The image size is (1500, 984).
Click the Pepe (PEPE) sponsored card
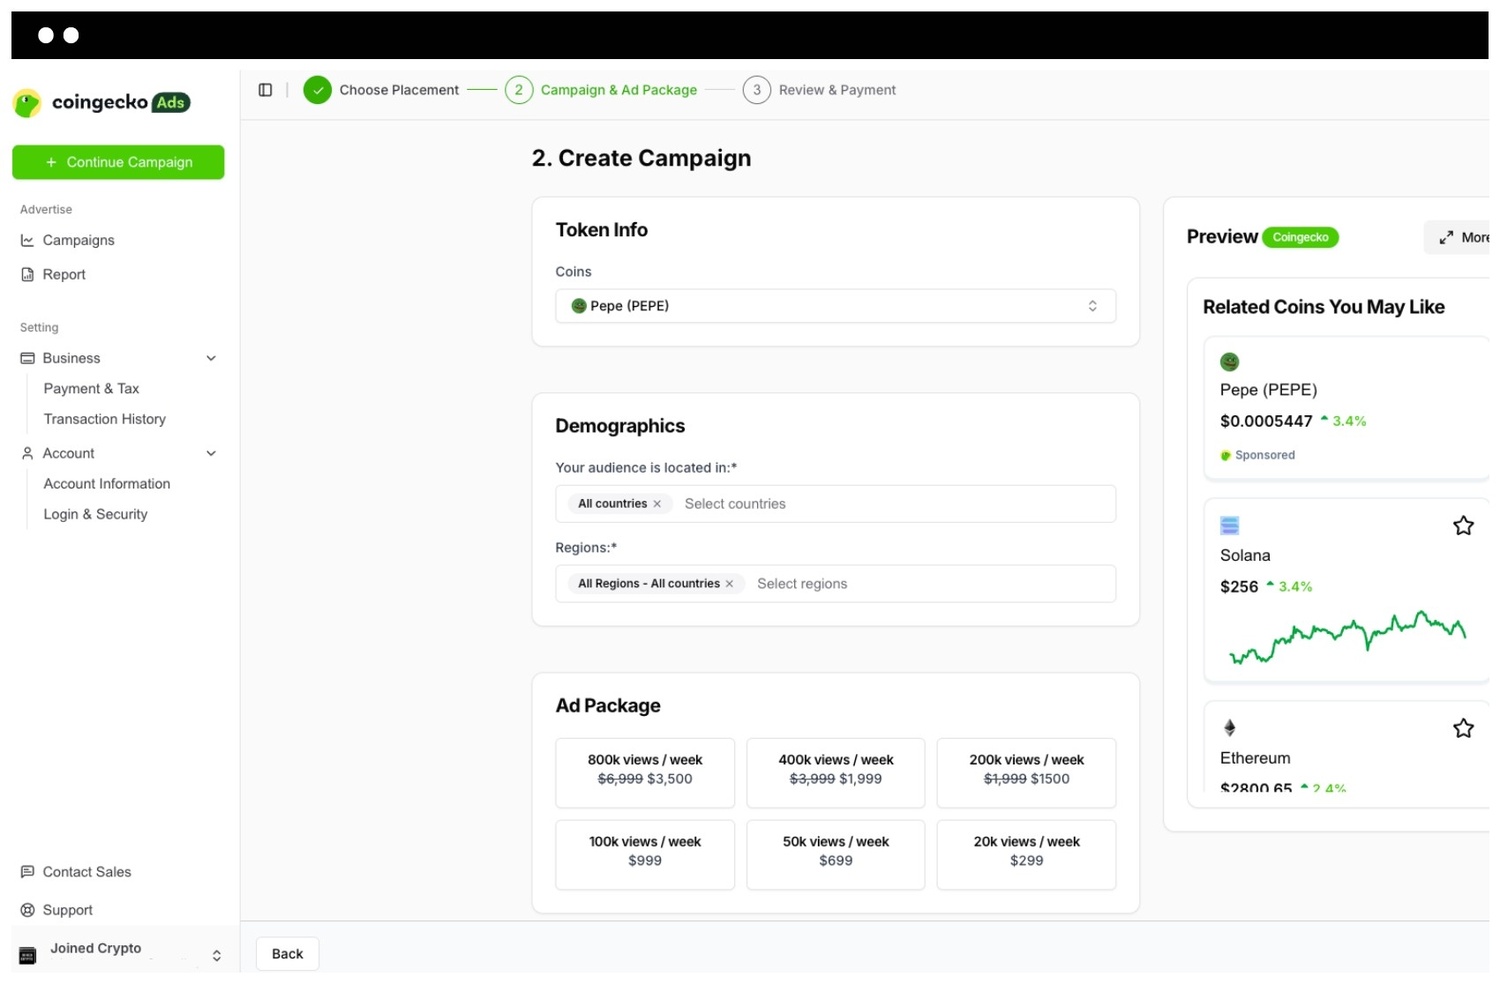click(1348, 408)
